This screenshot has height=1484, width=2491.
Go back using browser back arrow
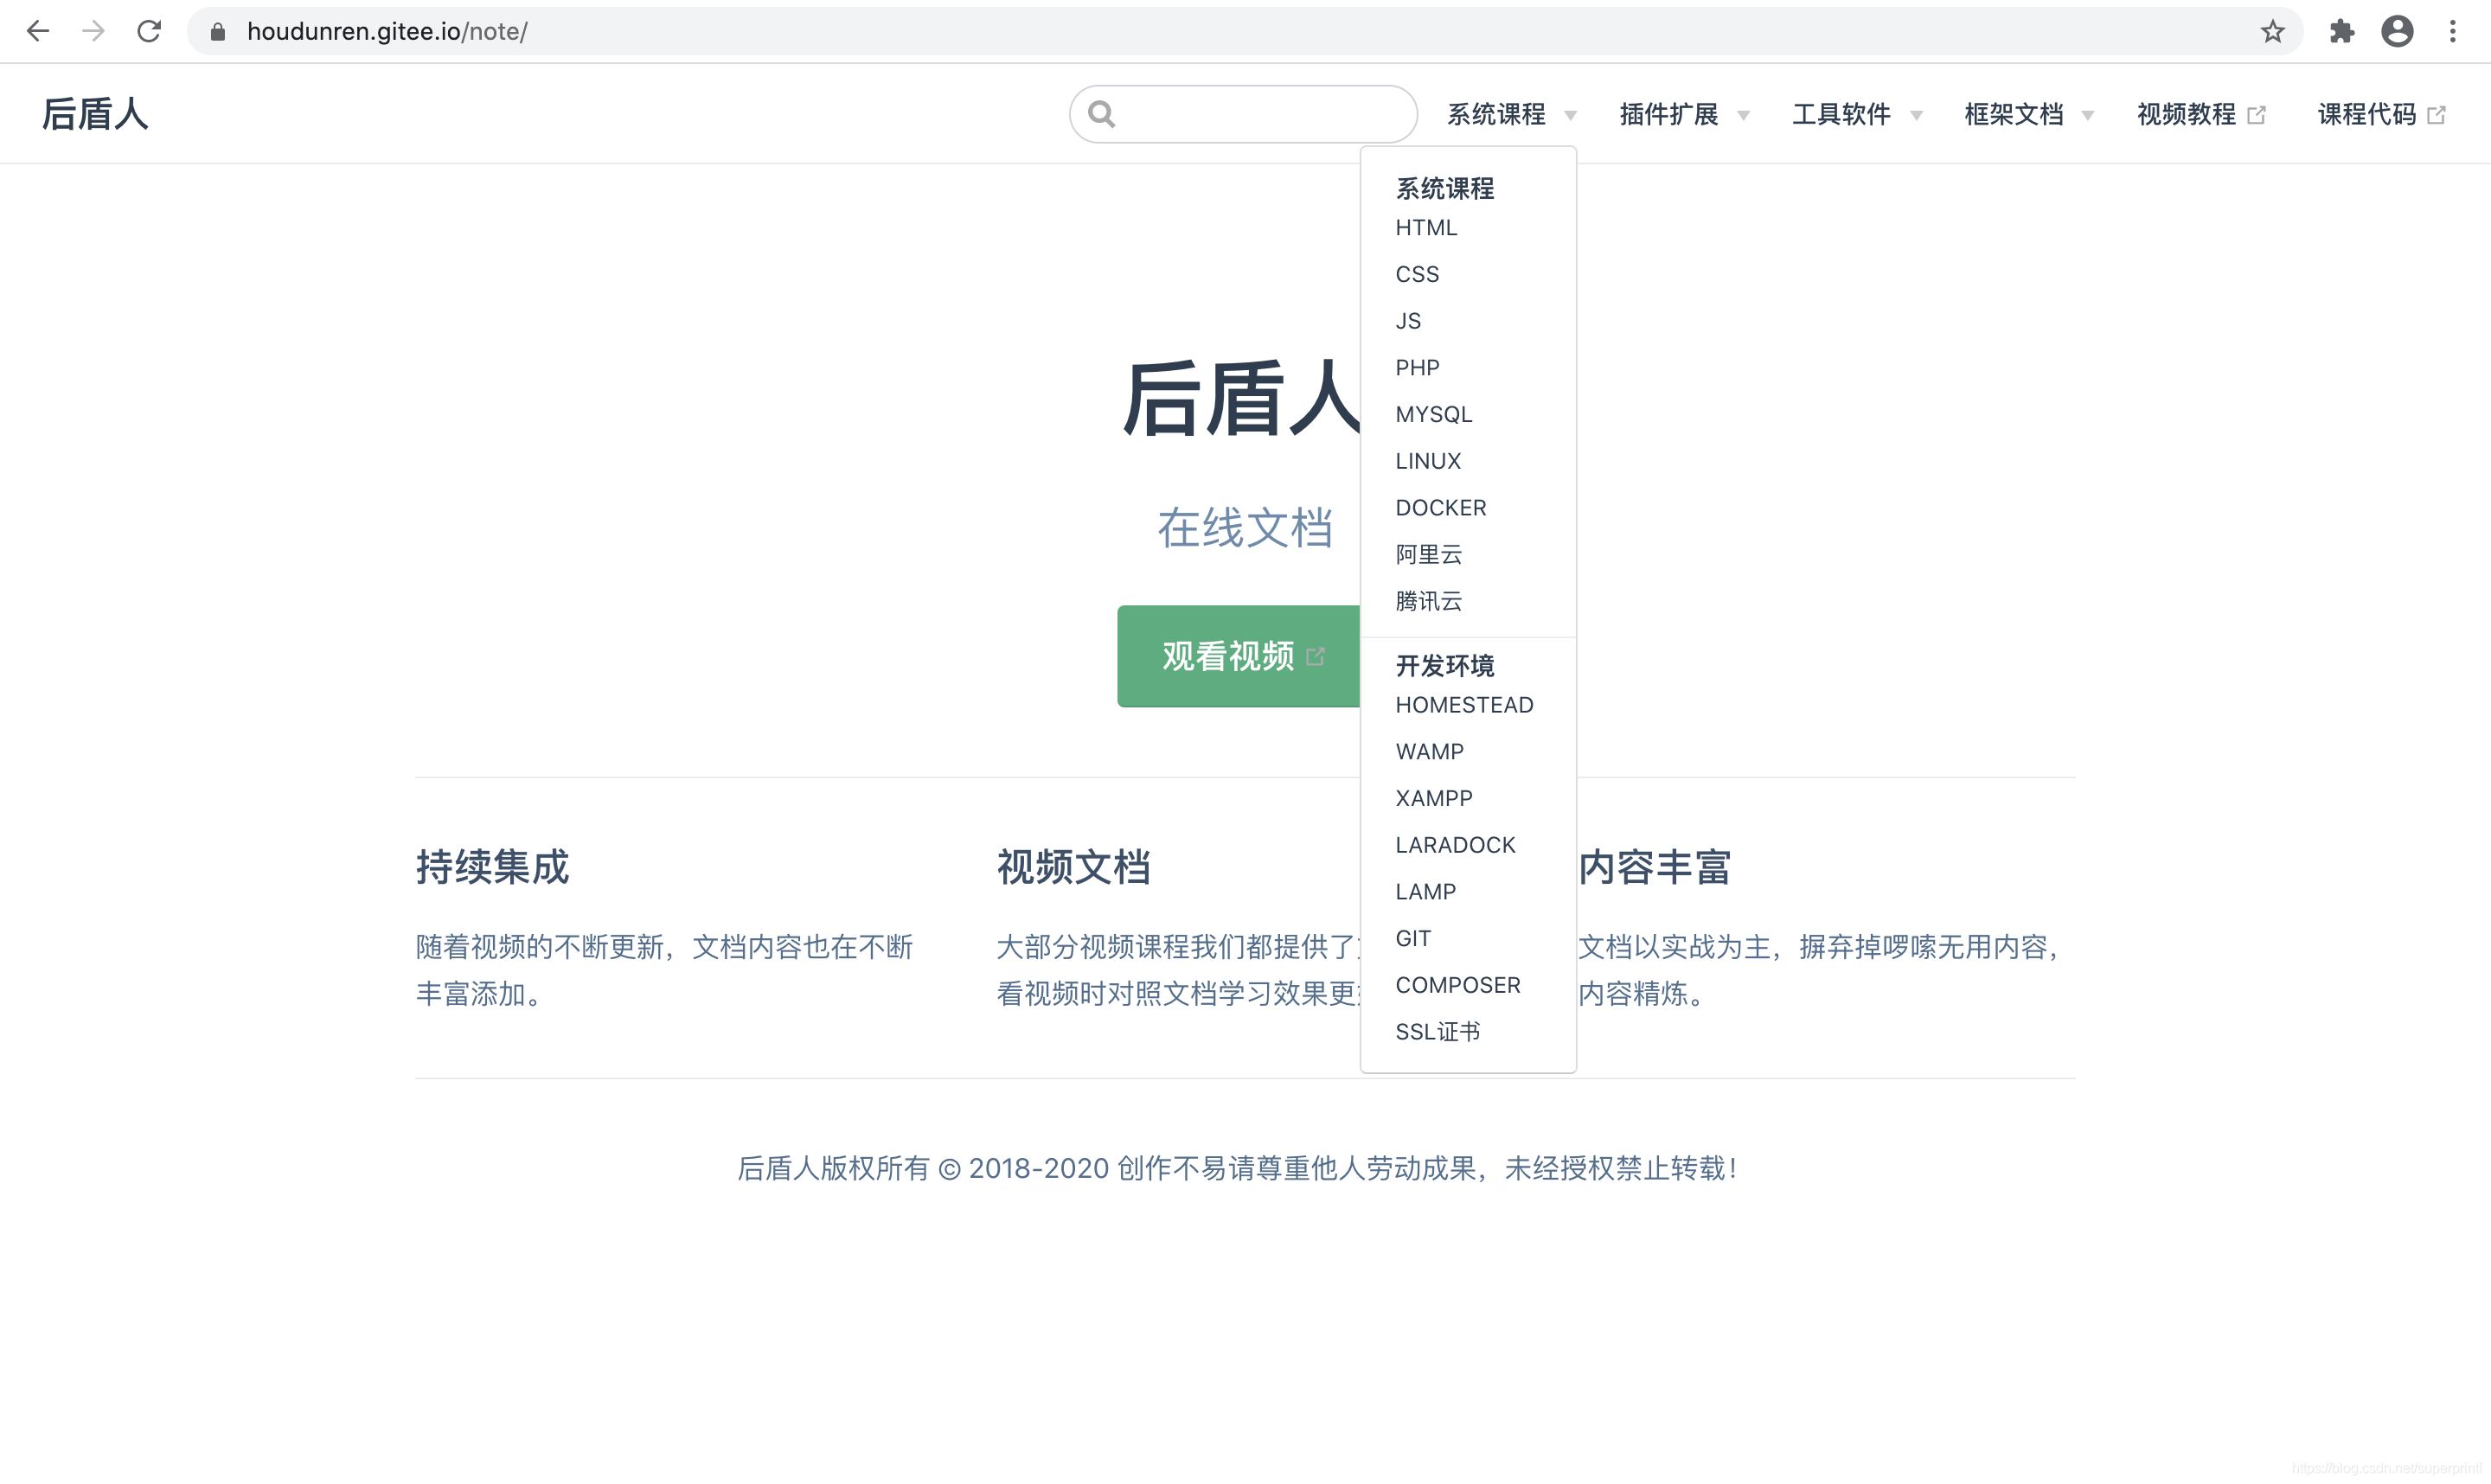38,31
